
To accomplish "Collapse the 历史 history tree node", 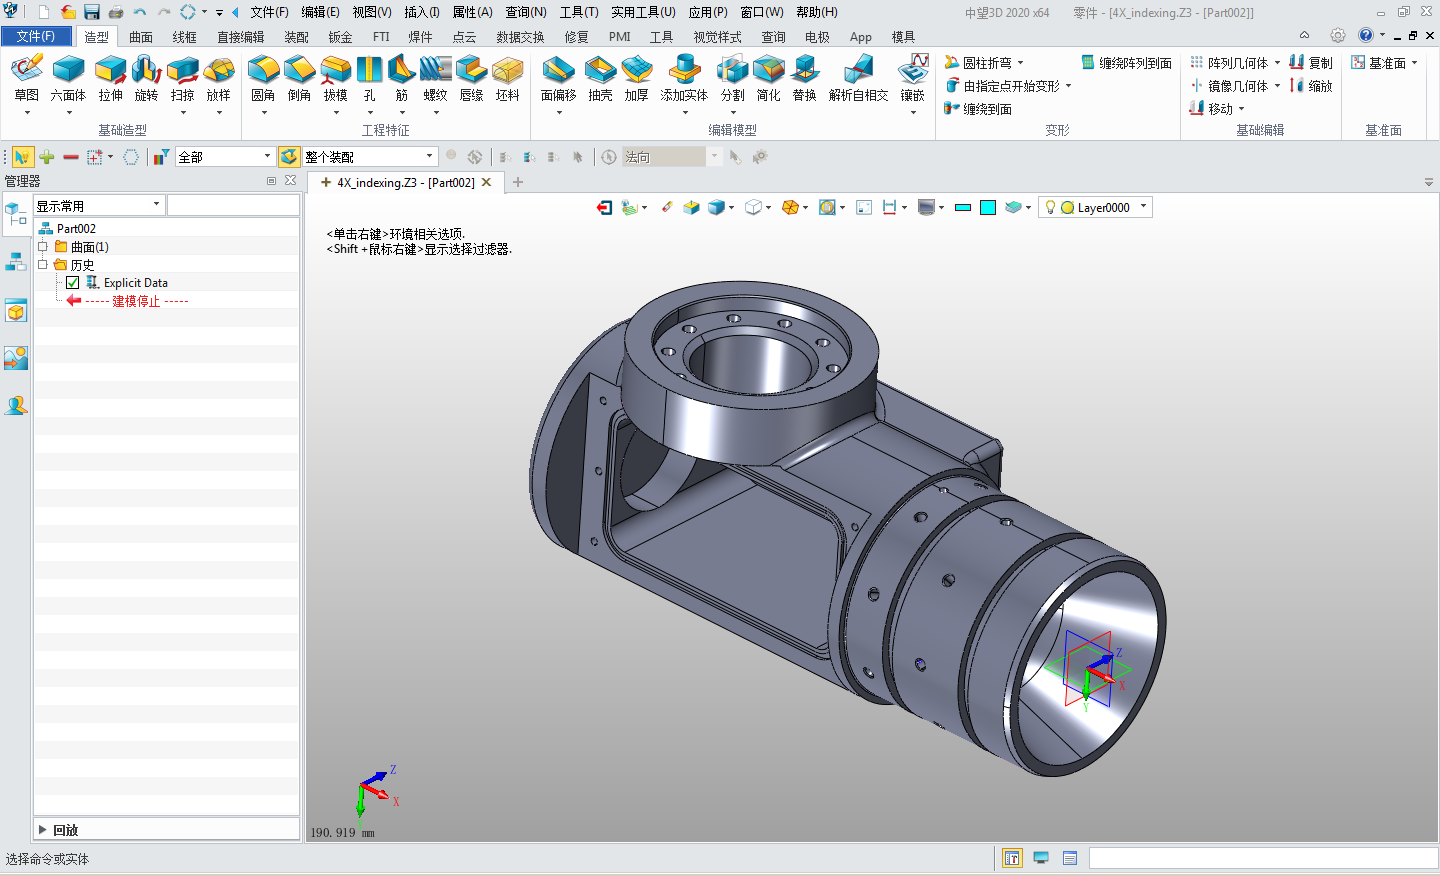I will pos(43,265).
